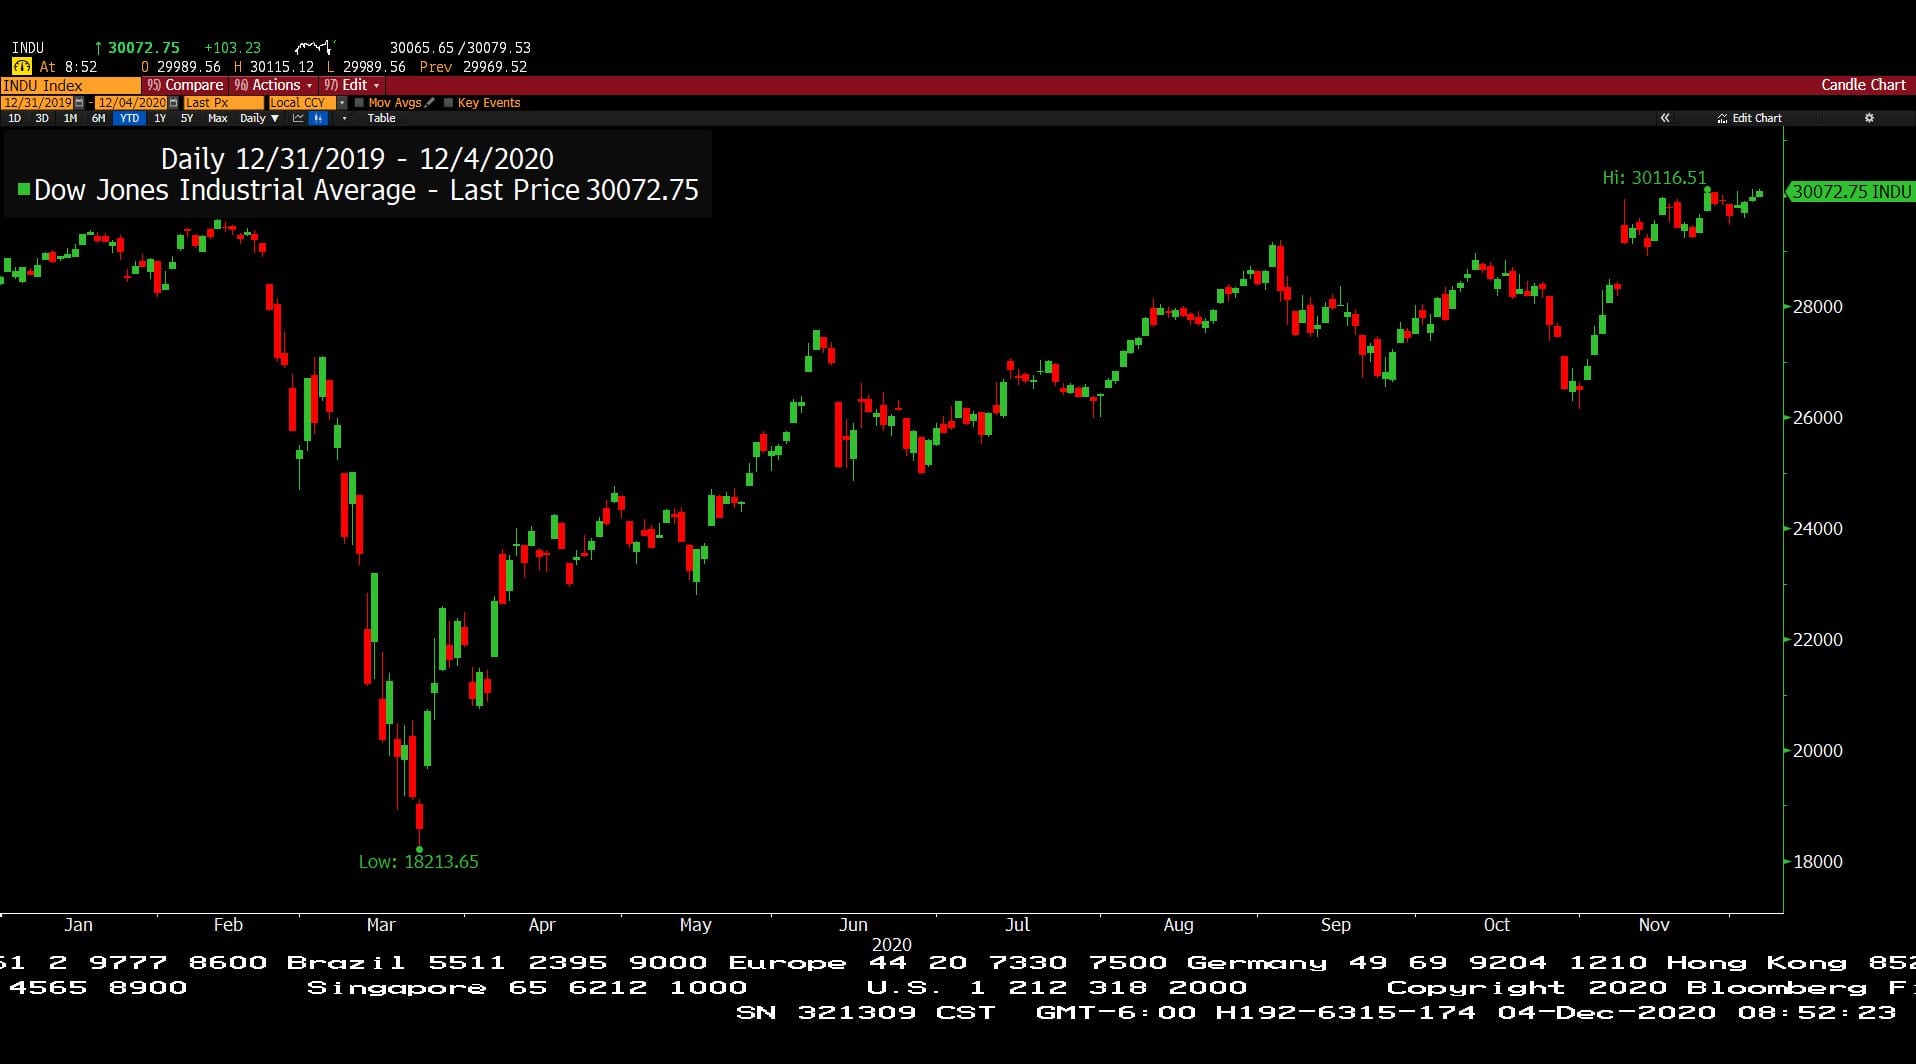Click the Low: 18213.65 label
The height and width of the screenshot is (1064, 1916).
coord(418,861)
